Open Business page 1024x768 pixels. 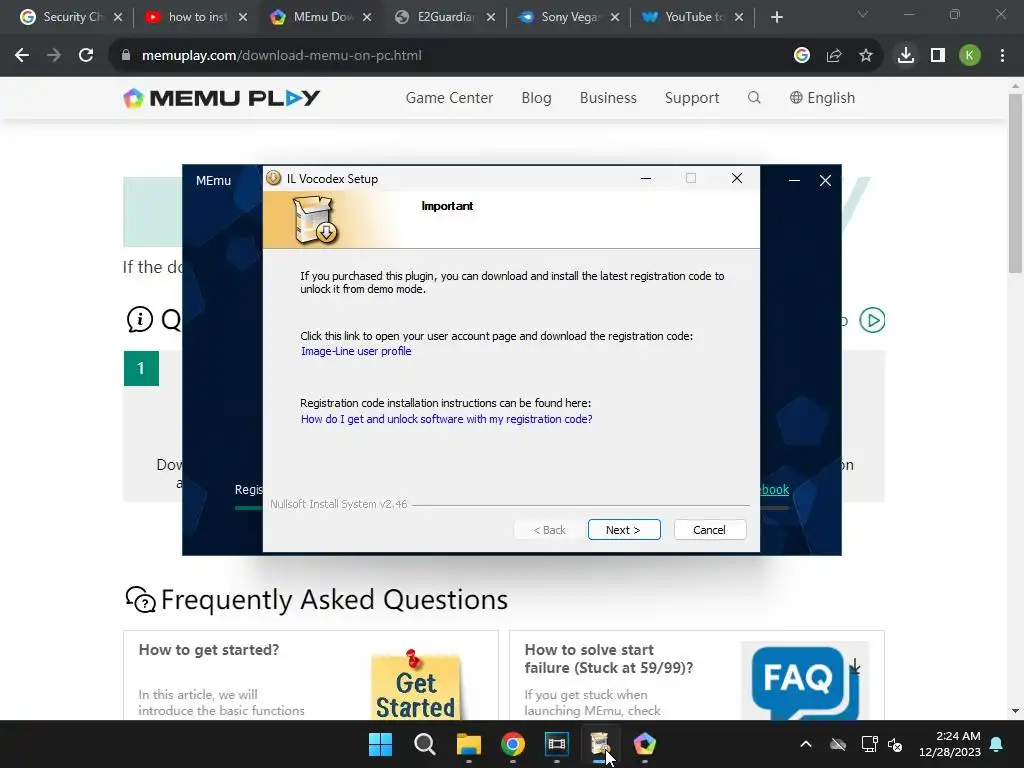click(608, 98)
